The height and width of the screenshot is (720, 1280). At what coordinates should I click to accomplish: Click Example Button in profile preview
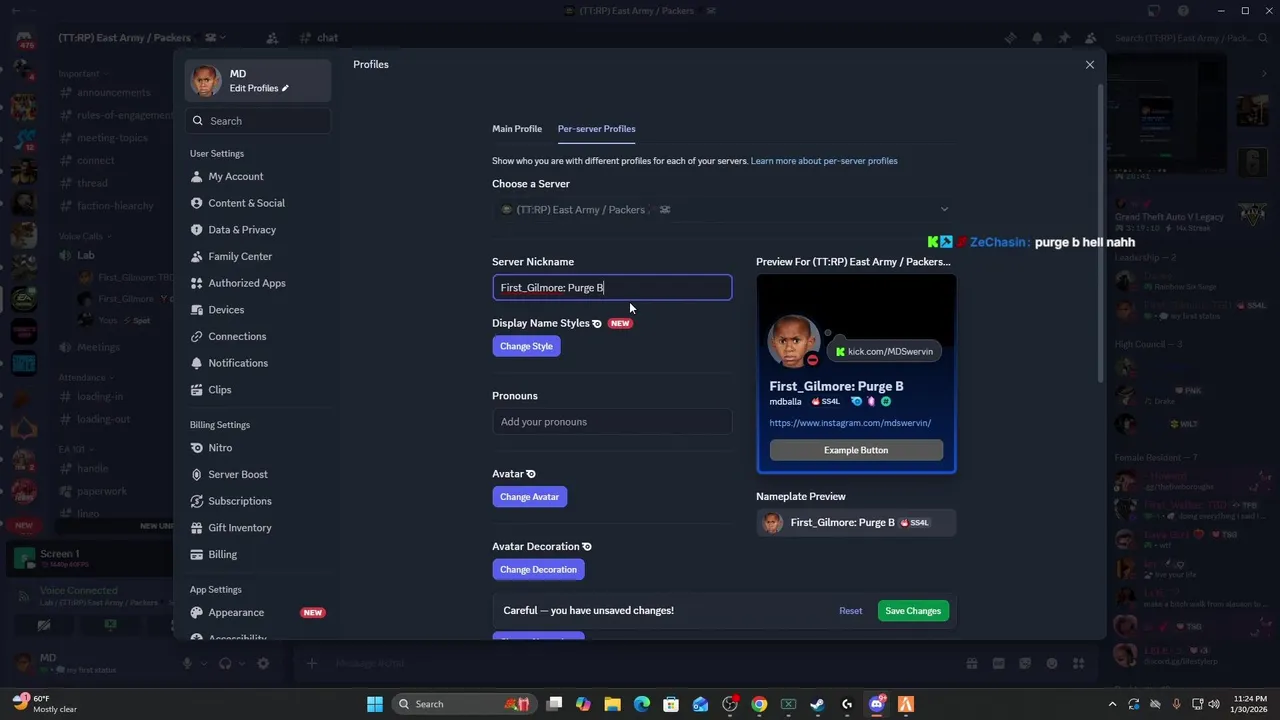click(x=856, y=450)
